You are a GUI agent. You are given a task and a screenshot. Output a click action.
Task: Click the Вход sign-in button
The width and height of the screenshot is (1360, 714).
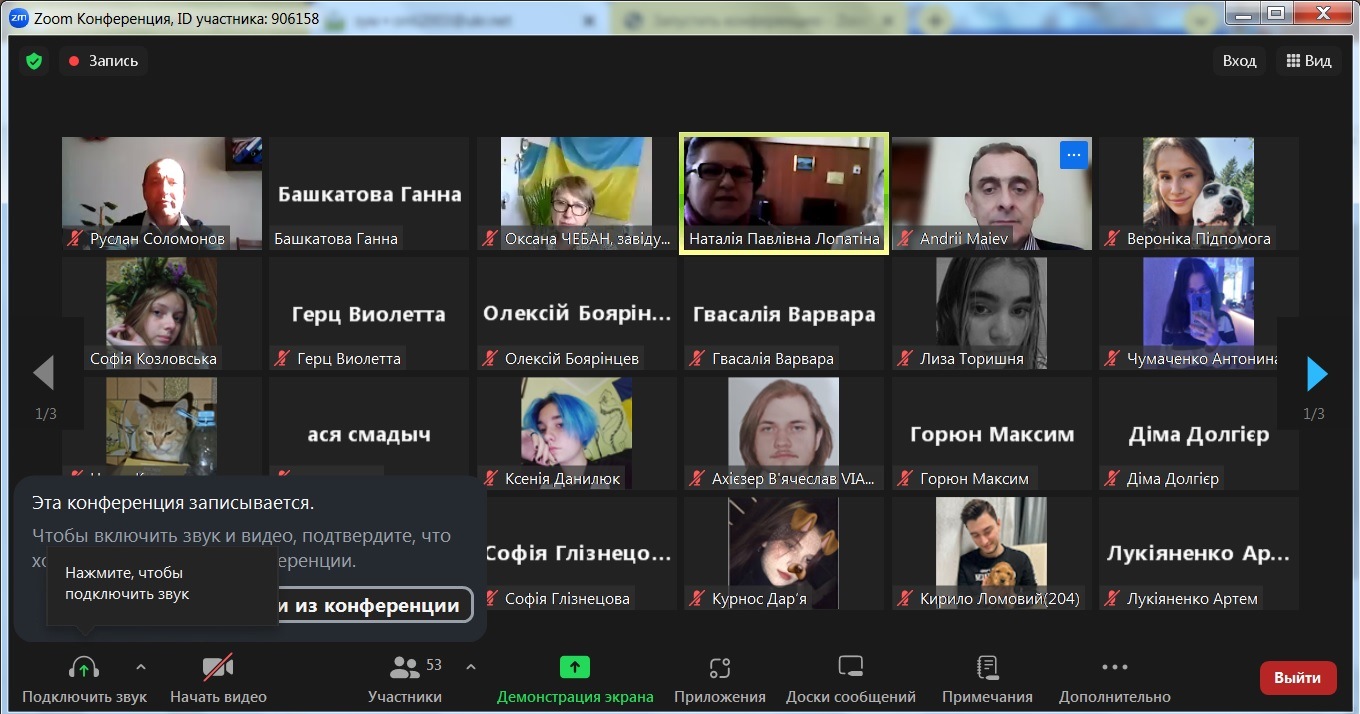coord(1239,61)
